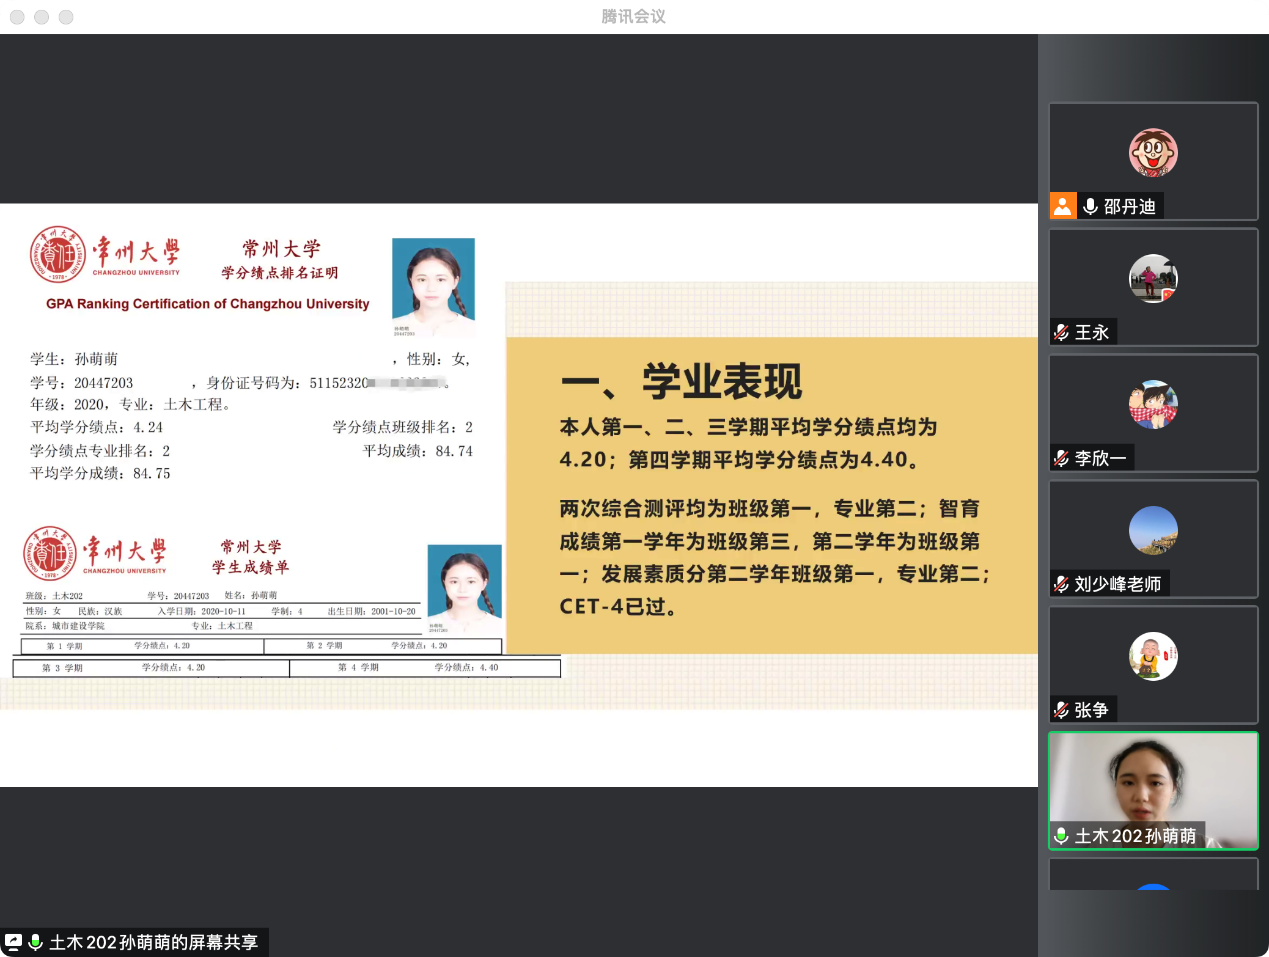
Task: Click the 土木202孙萌萌的屏幕共享 label text
Action: point(154,942)
